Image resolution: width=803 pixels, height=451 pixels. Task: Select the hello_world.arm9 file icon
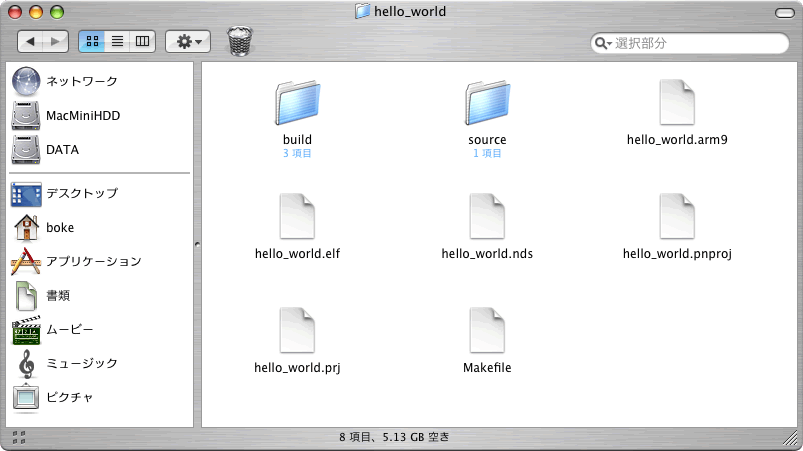[x=677, y=102]
